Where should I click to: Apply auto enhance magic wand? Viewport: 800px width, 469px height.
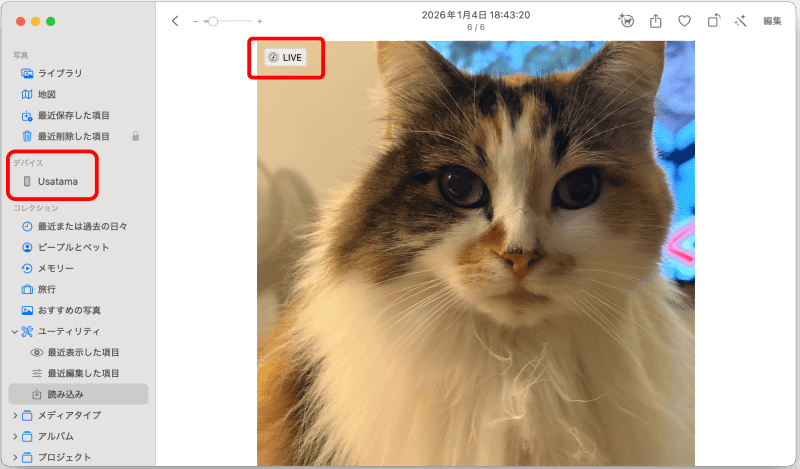tap(740, 21)
